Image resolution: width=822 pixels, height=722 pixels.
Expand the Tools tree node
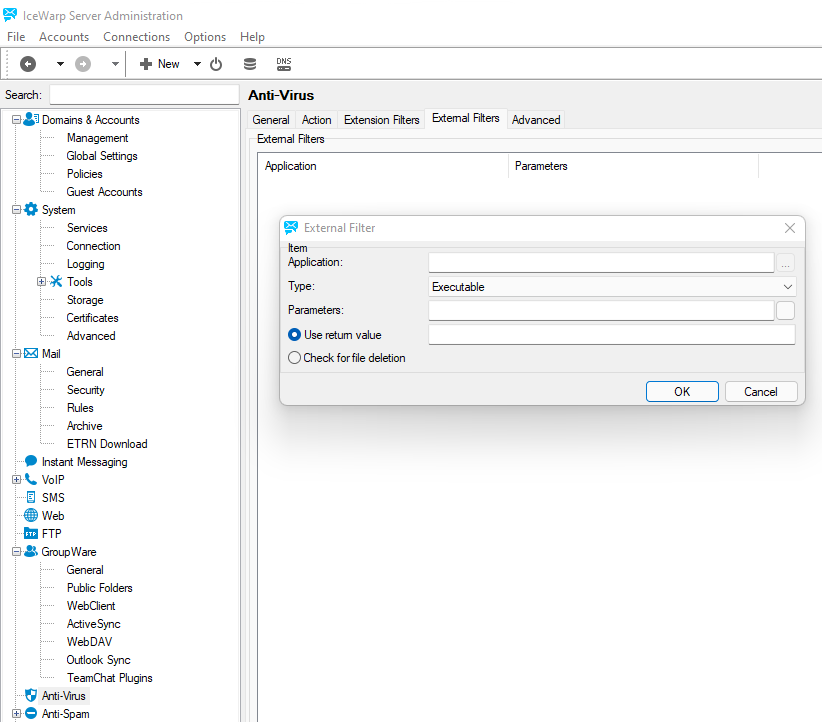tap(41, 282)
